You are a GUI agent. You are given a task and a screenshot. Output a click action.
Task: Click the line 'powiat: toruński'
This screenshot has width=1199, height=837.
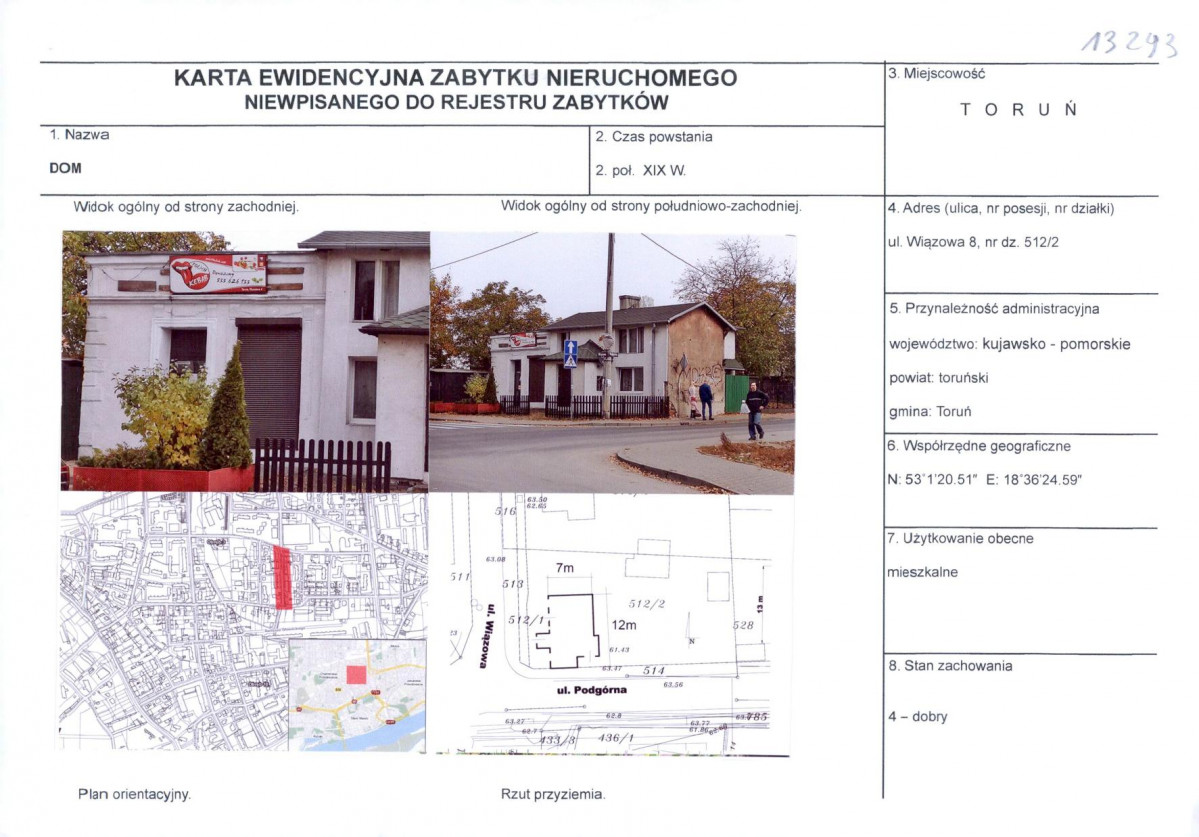(939, 378)
